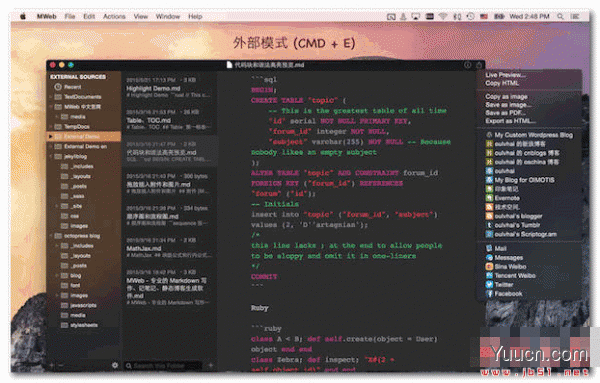Expand the _site folder arrow
Viewport: 600px width, 383px height.
(57, 206)
